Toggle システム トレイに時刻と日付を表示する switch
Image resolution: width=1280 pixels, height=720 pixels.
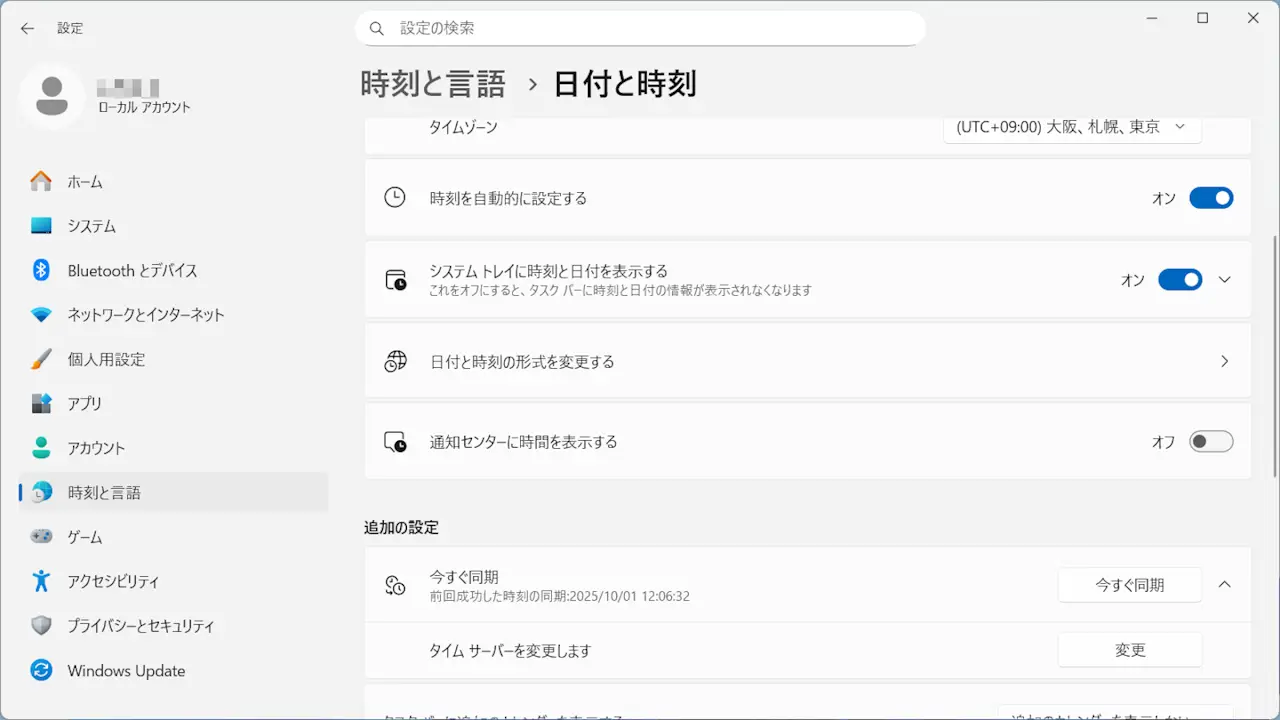coord(1179,280)
